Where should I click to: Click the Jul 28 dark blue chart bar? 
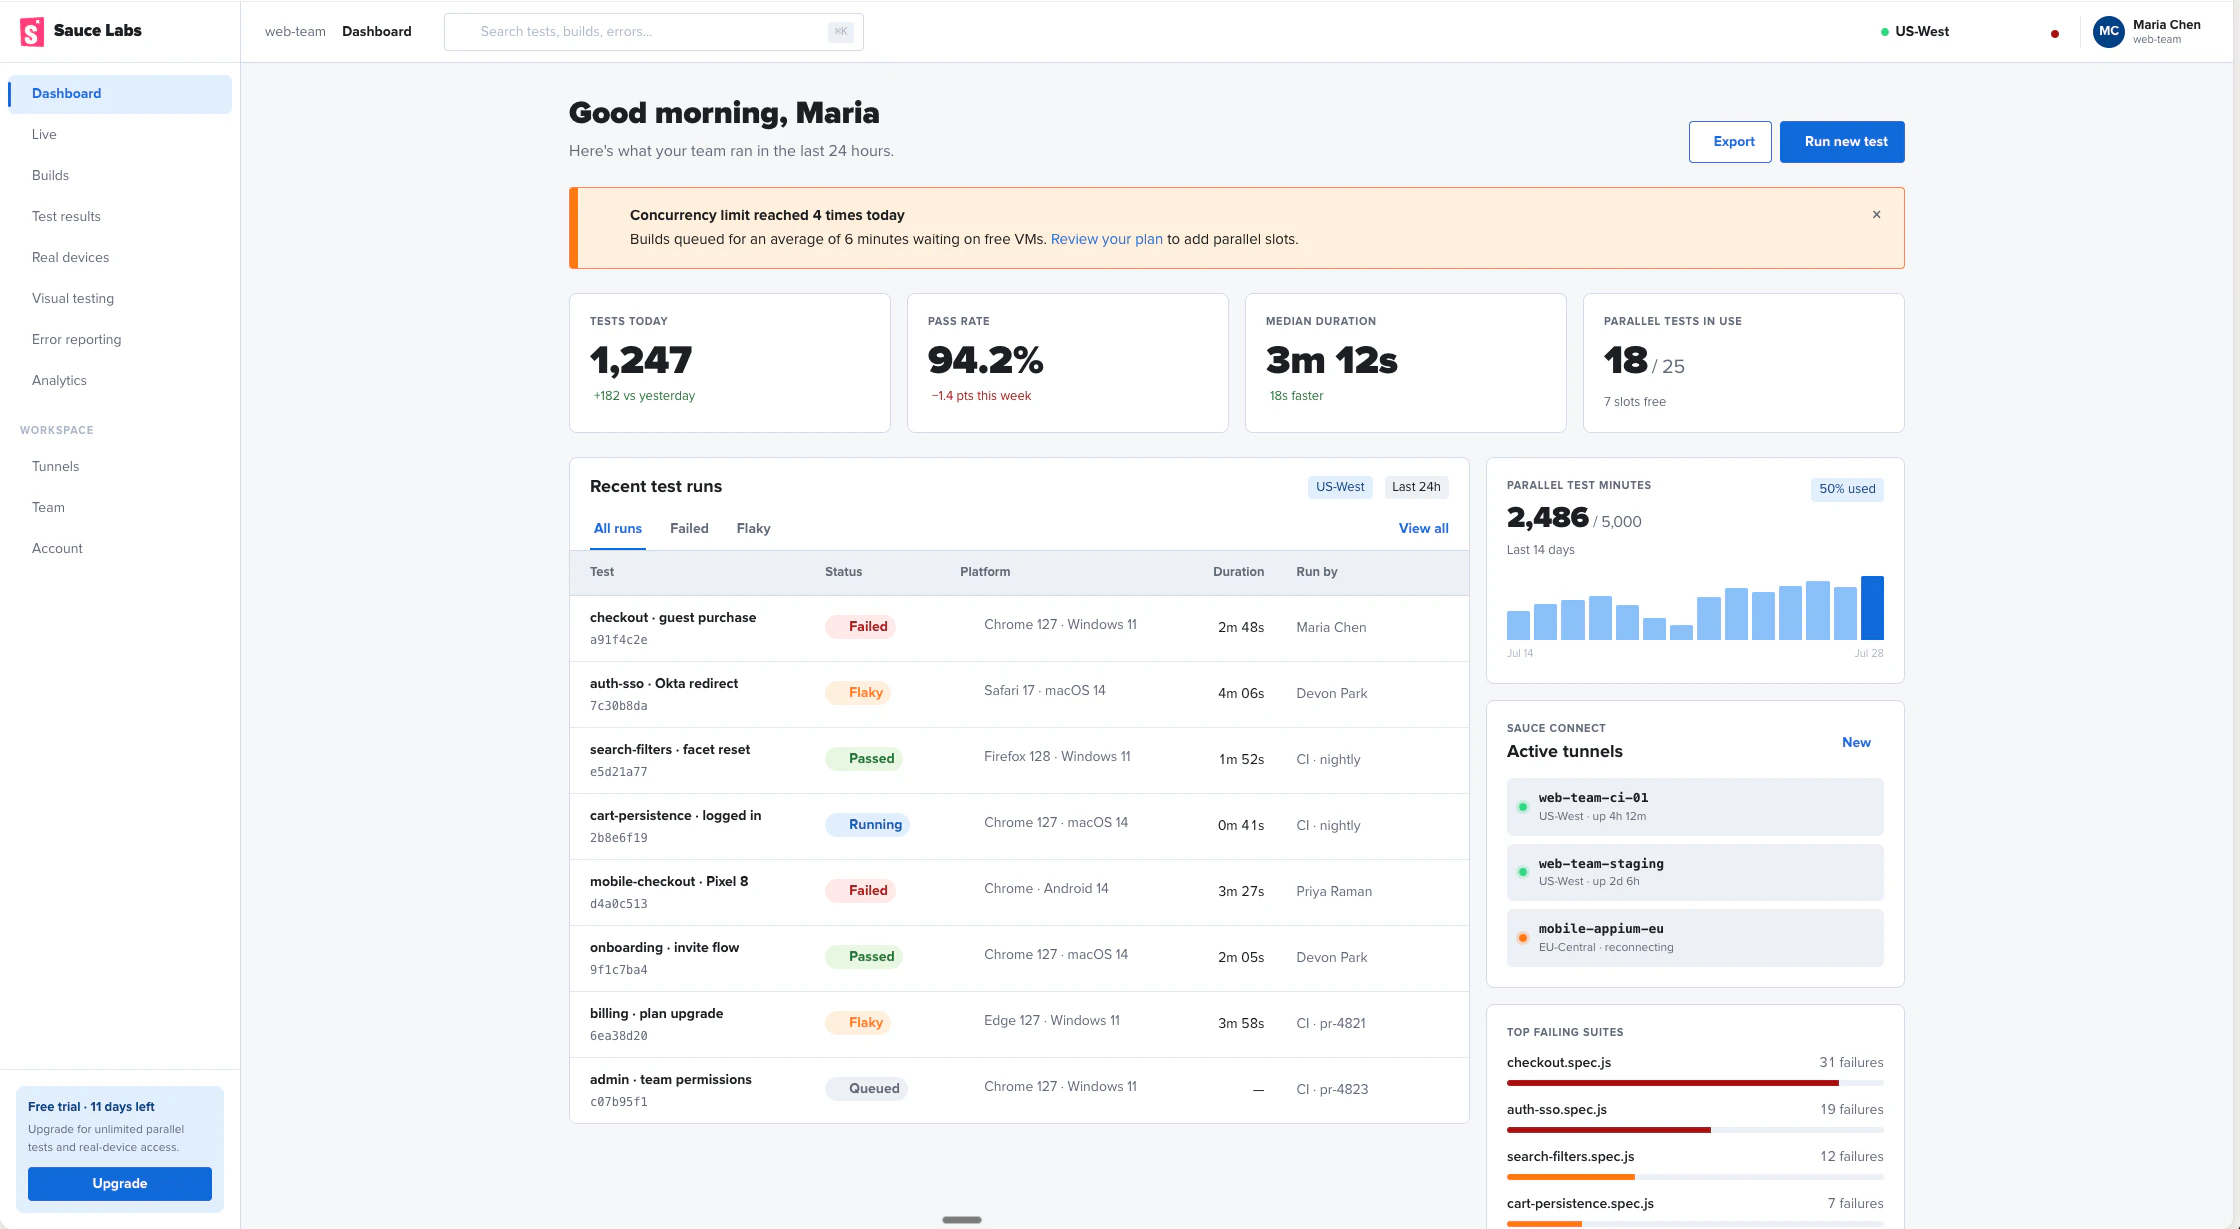tap(1872, 608)
